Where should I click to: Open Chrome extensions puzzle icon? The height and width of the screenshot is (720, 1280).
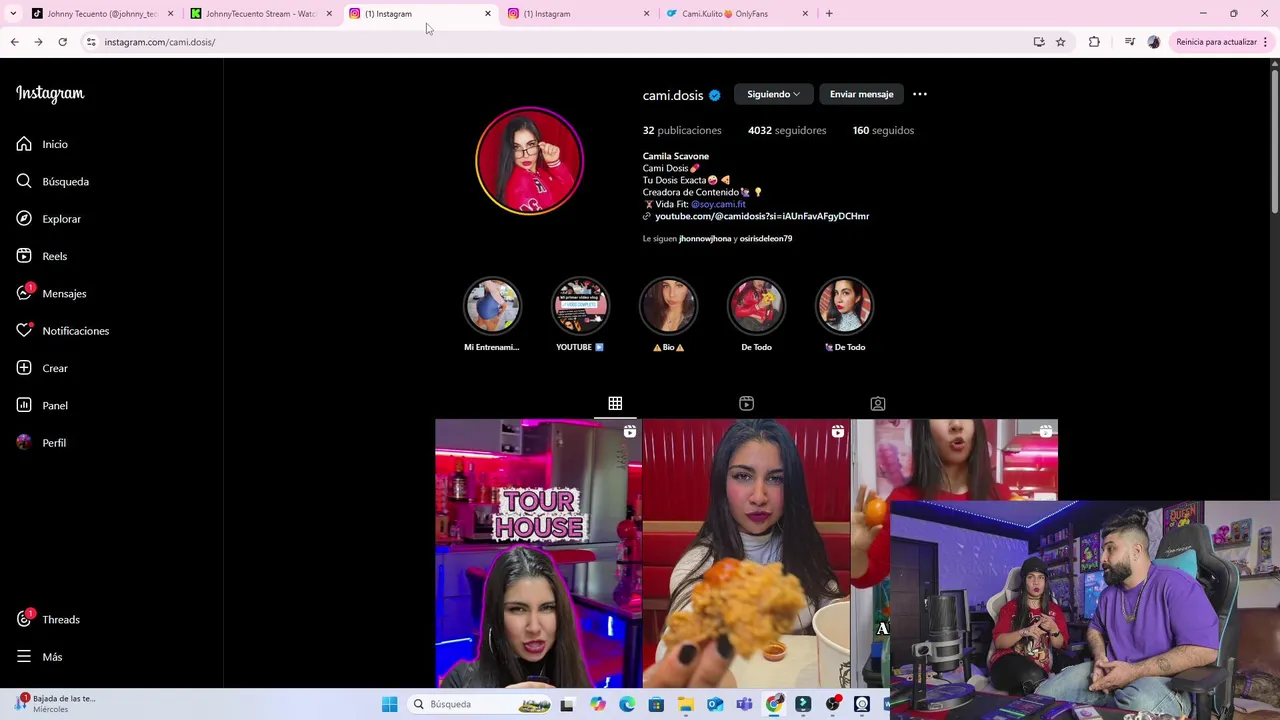(x=1094, y=42)
